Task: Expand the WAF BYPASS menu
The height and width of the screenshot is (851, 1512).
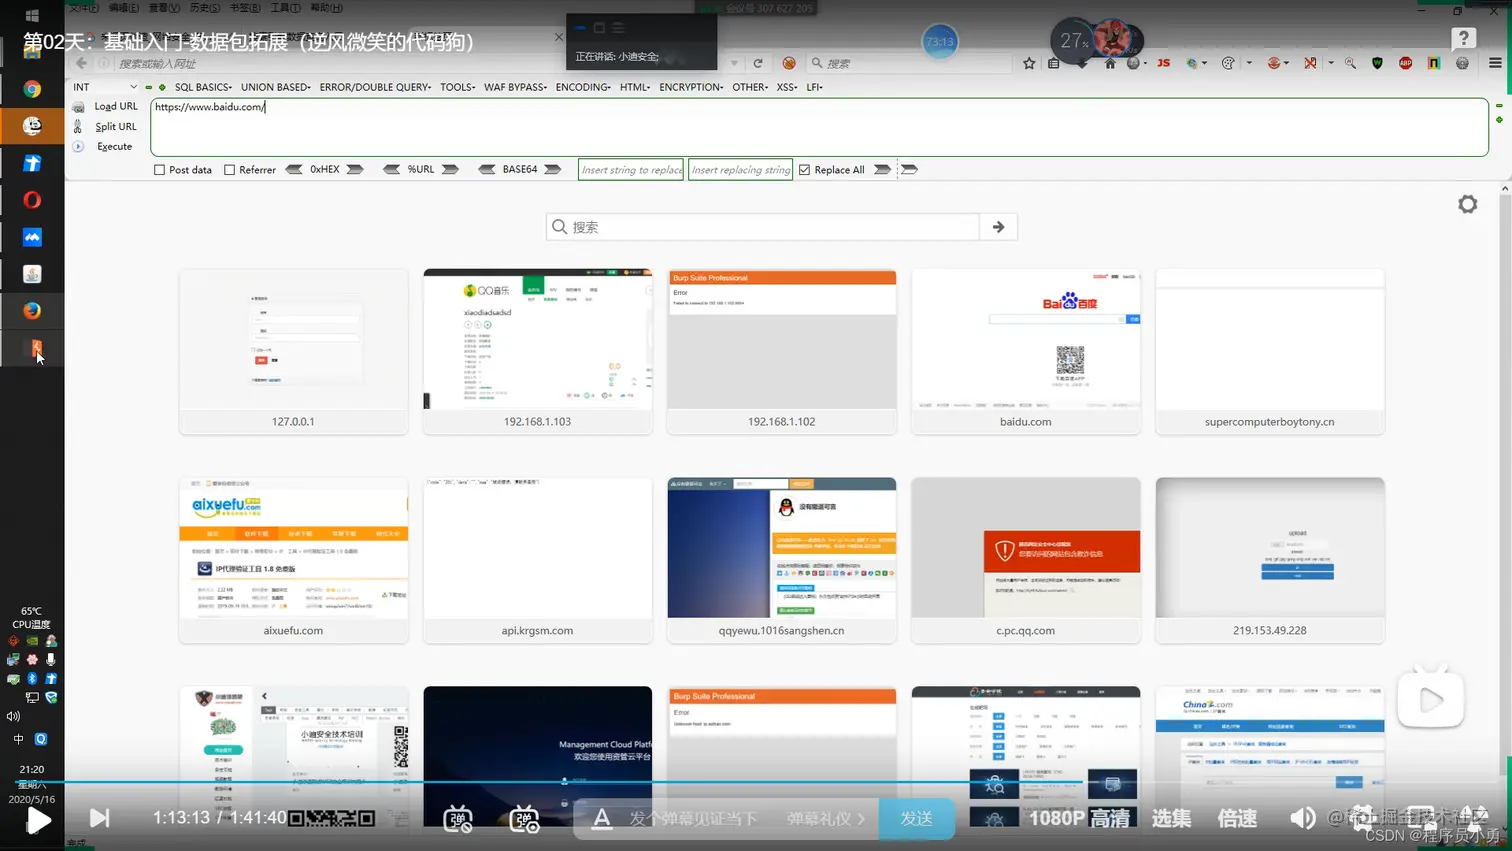Action: pyautogui.click(x=515, y=87)
